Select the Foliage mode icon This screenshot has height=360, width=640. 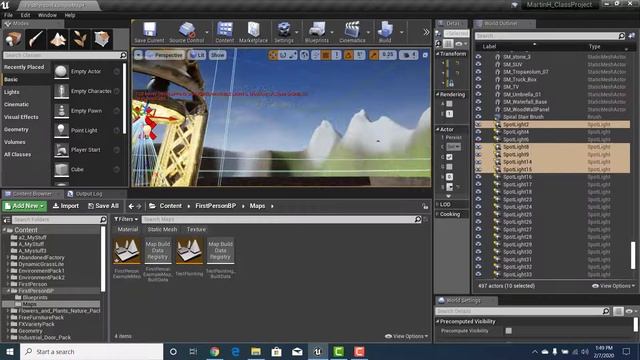(x=80, y=40)
